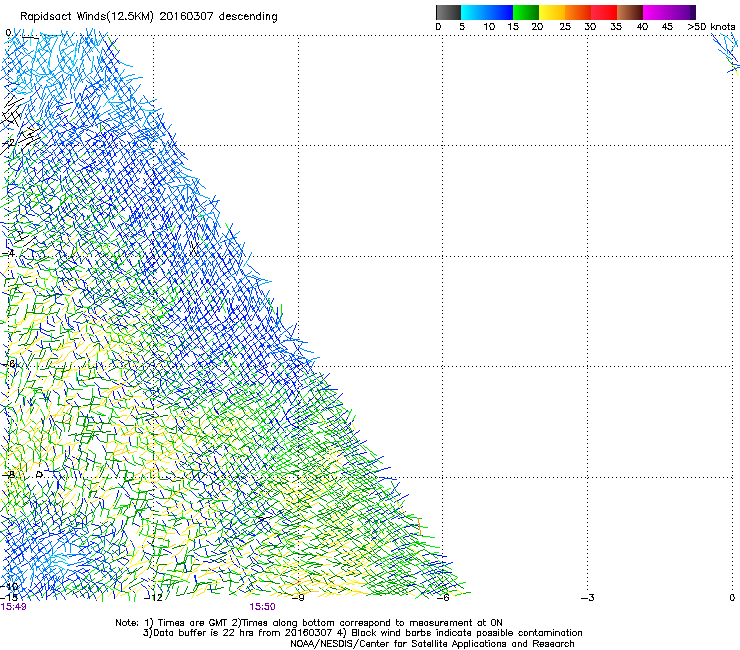Click the purple '15:49' swath time label
The height and width of the screenshot is (650, 740).
pos(14,607)
